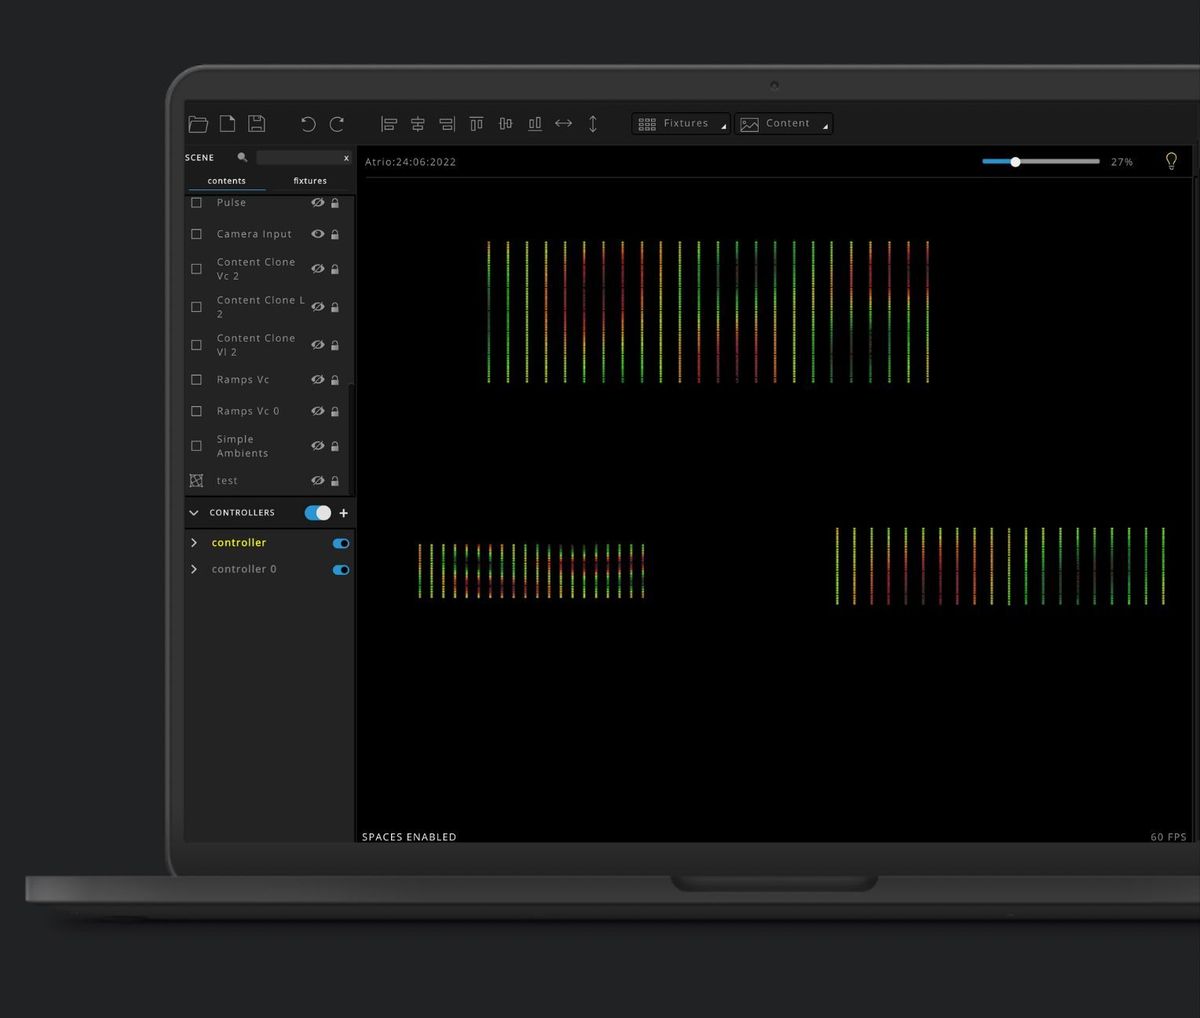Viewport: 1200px width, 1018px height.
Task: Select the Simple Ambients label
Action: (x=242, y=446)
